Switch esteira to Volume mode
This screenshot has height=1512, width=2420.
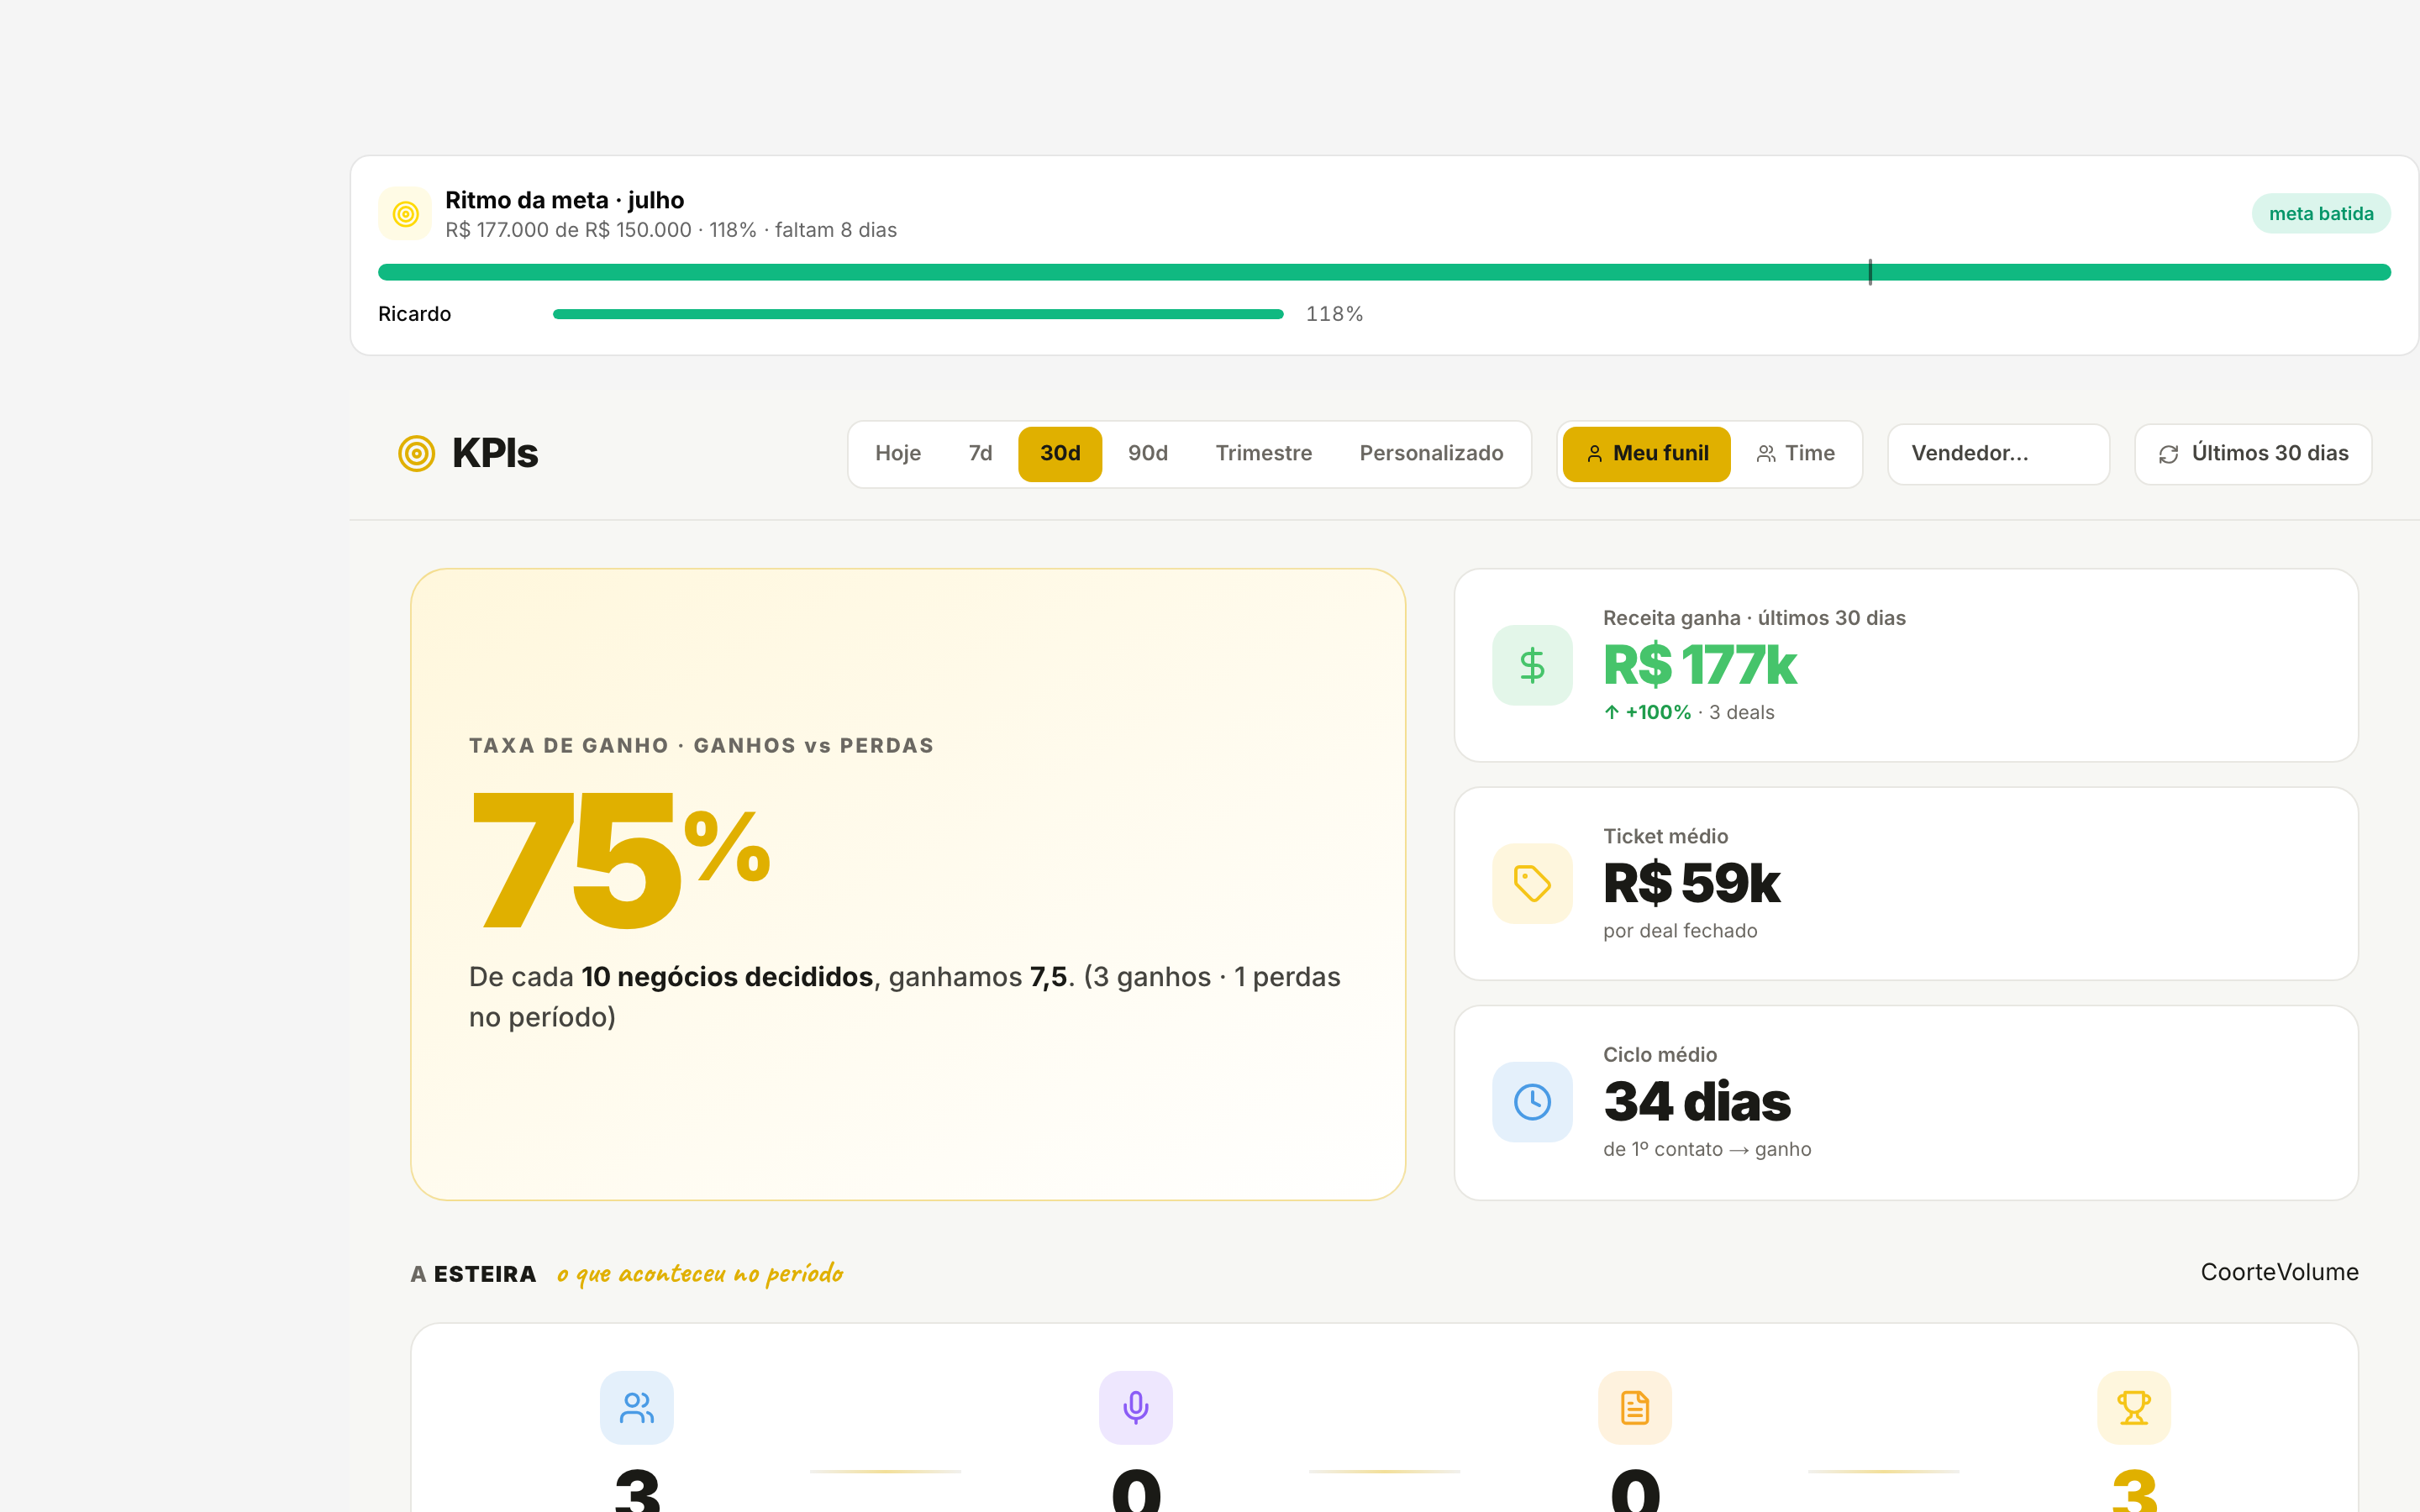point(2319,1273)
